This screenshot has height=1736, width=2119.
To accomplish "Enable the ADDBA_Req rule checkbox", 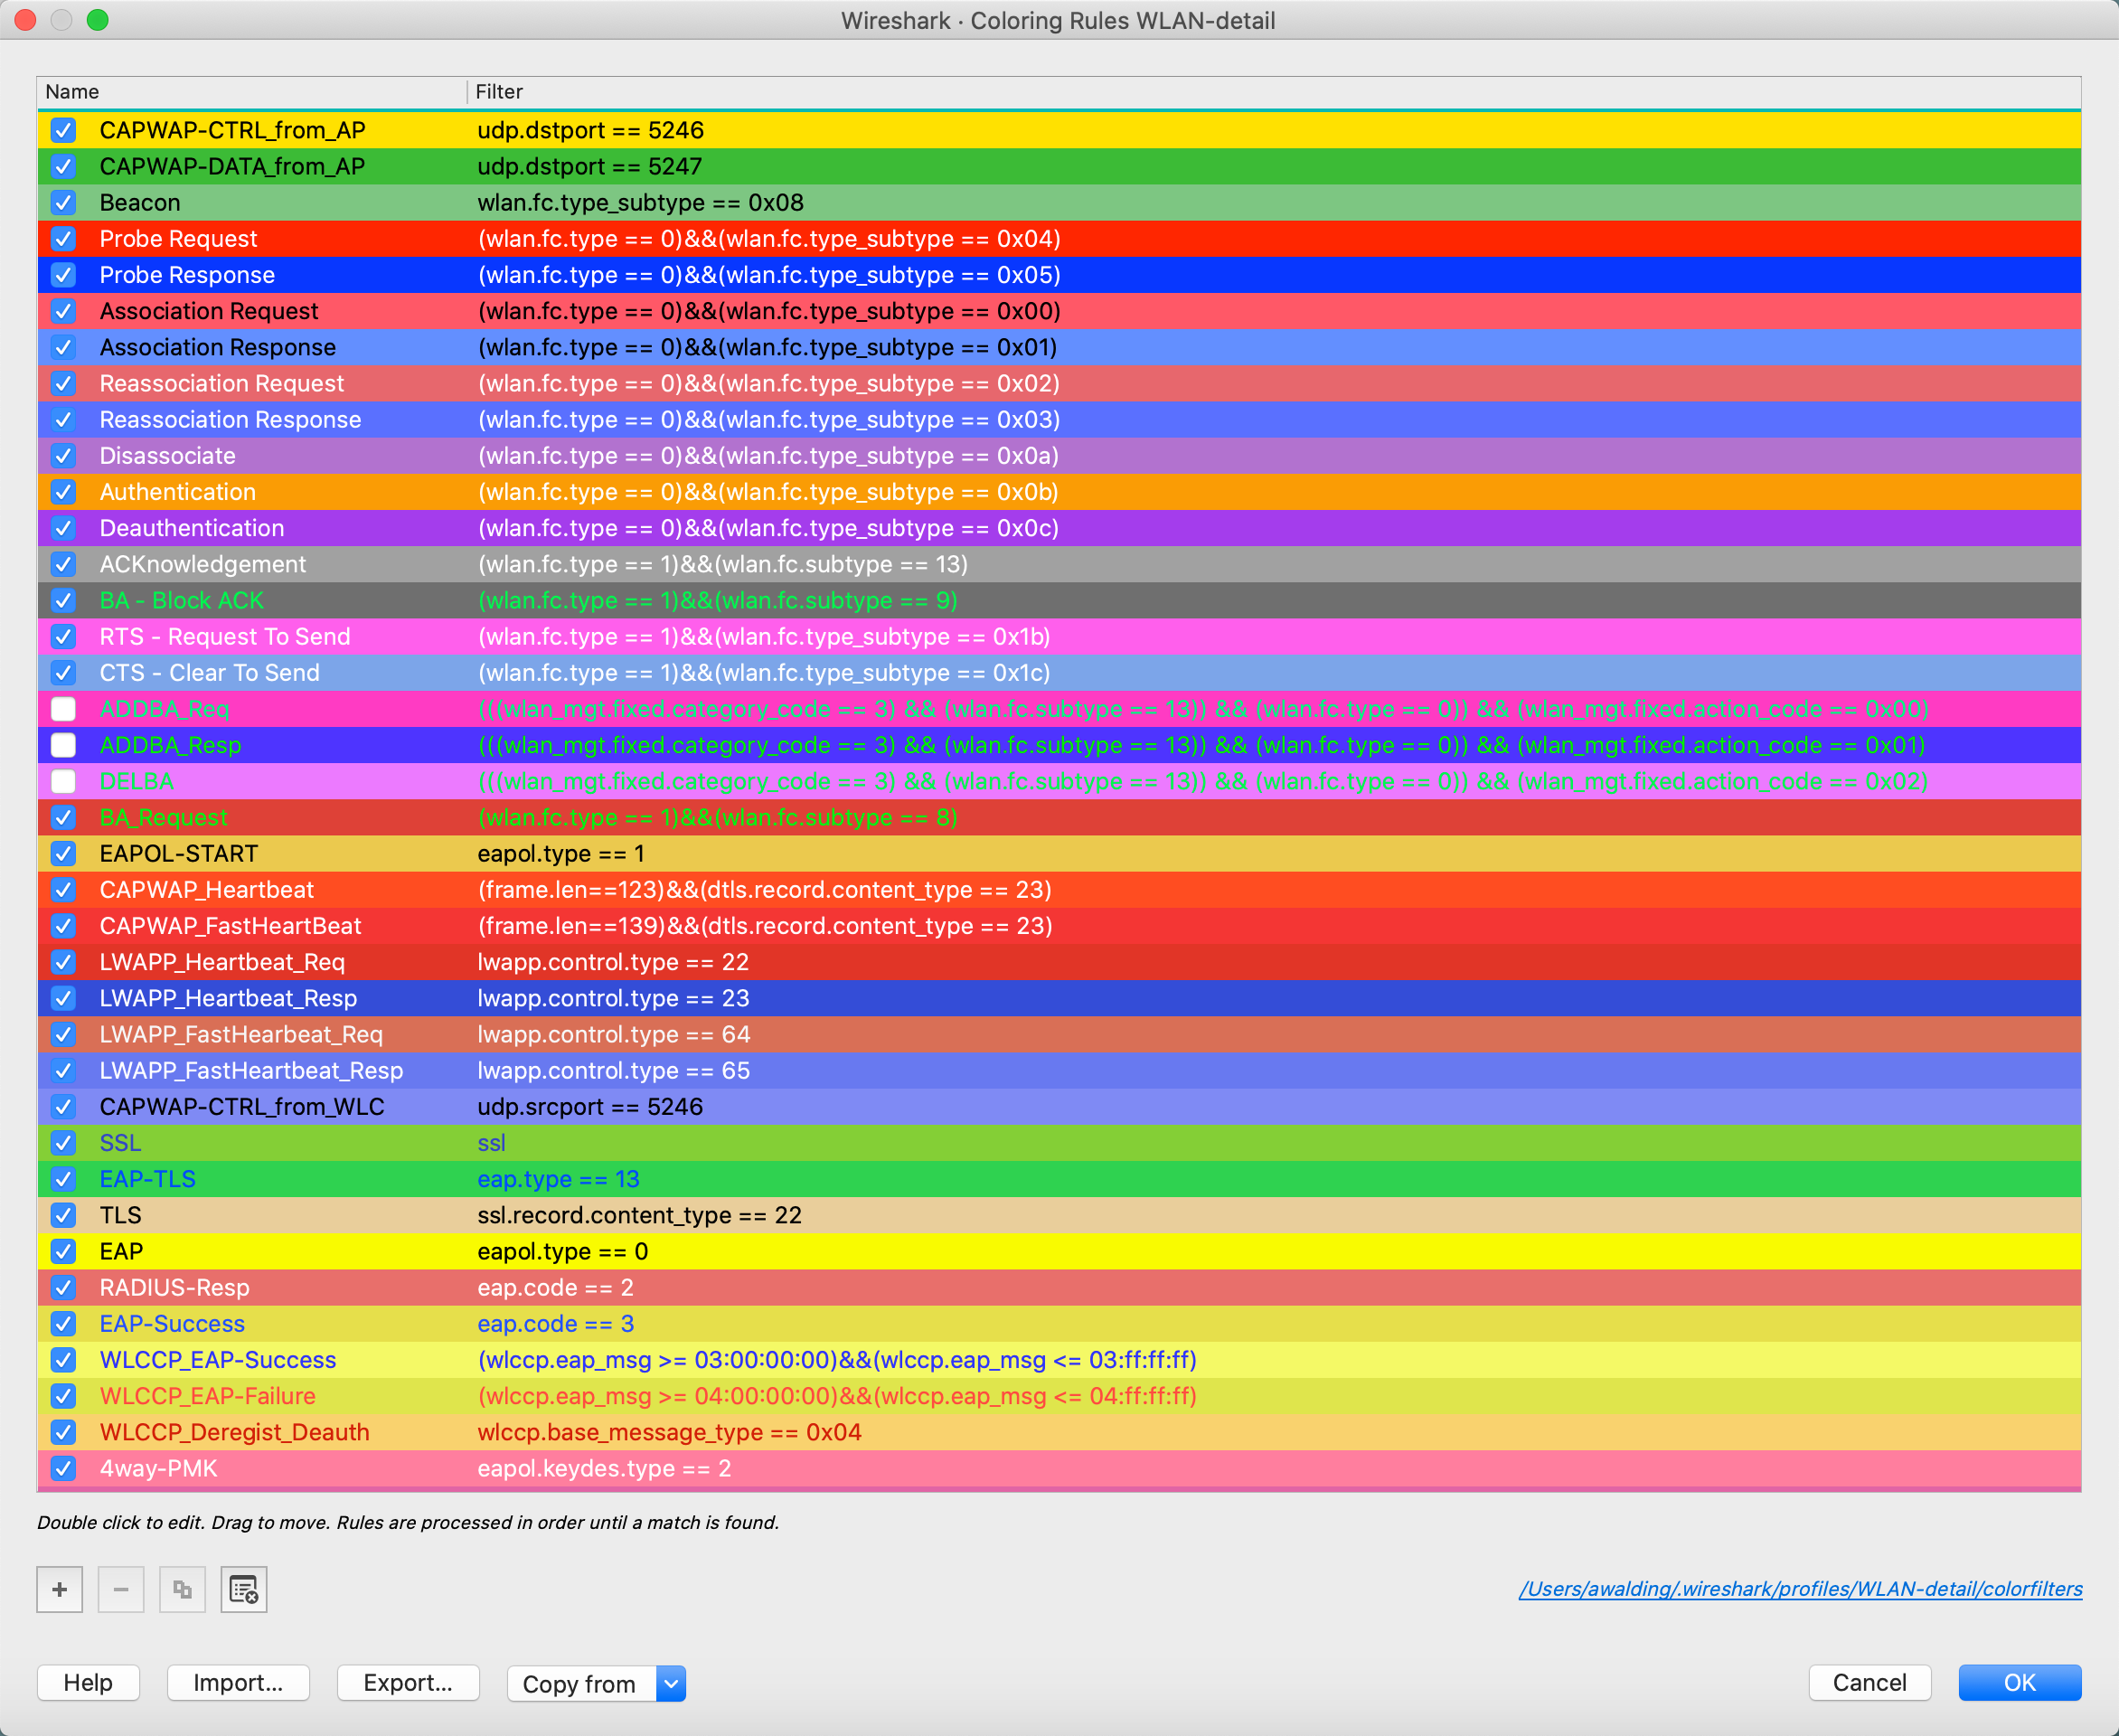I will point(64,709).
